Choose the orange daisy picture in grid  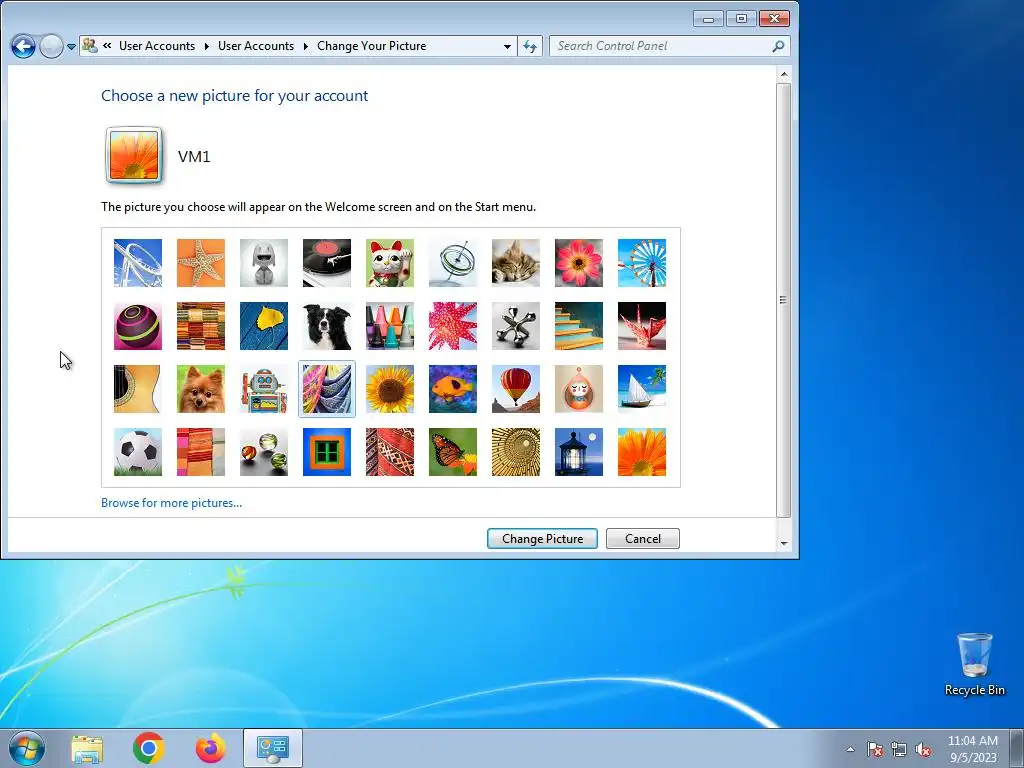(642, 452)
